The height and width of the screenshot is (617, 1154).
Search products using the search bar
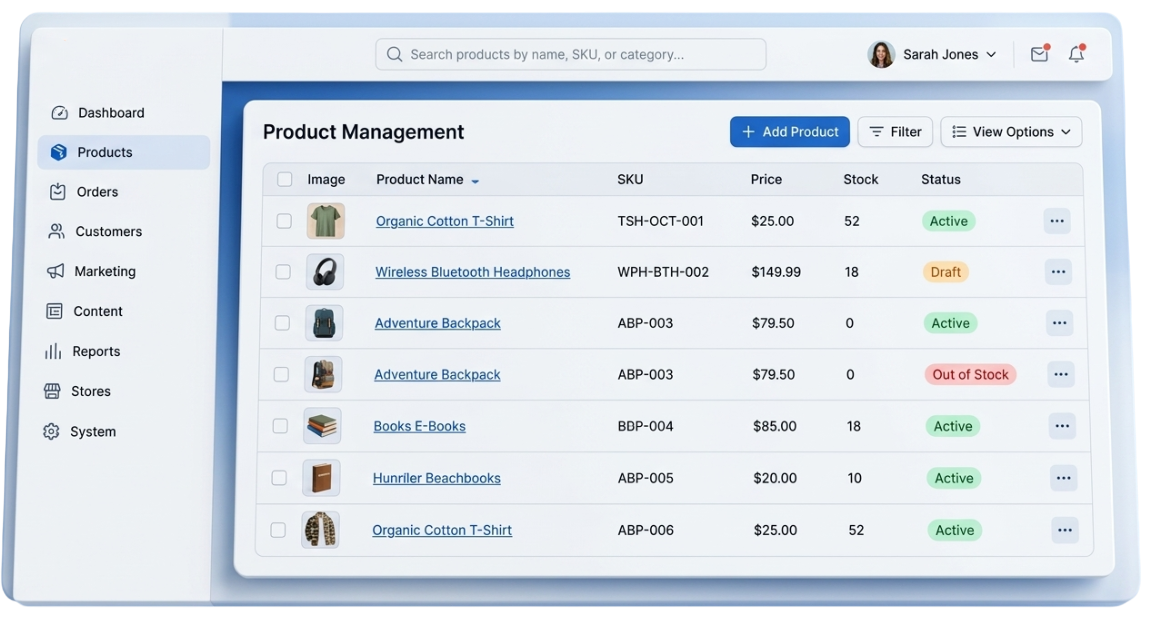tap(570, 54)
